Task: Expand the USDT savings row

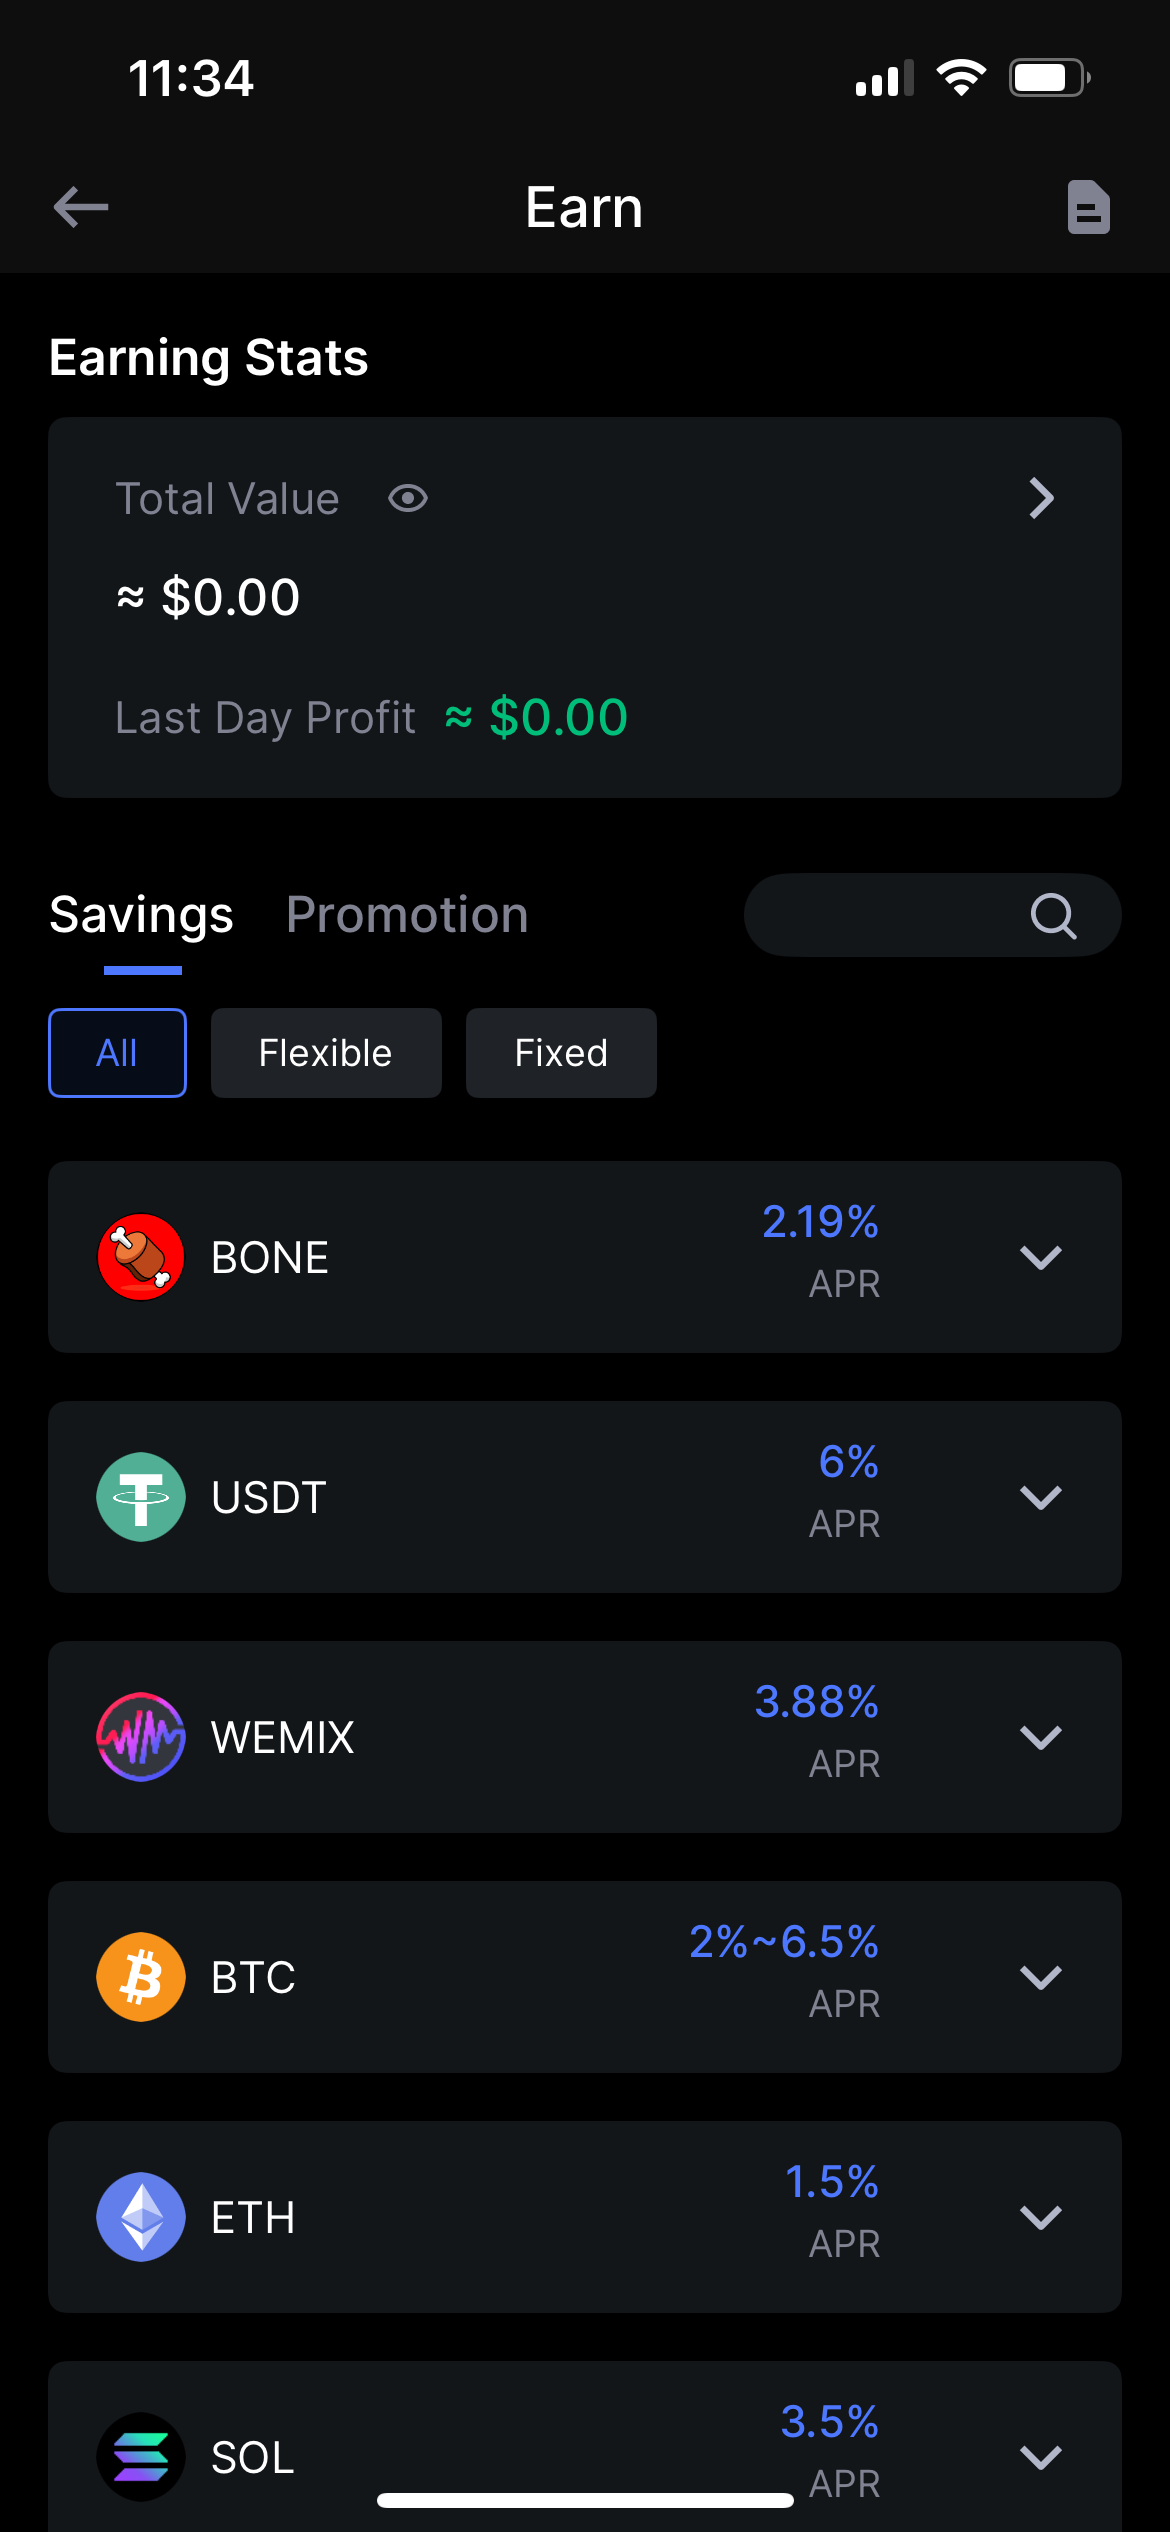Action: coord(1040,1497)
